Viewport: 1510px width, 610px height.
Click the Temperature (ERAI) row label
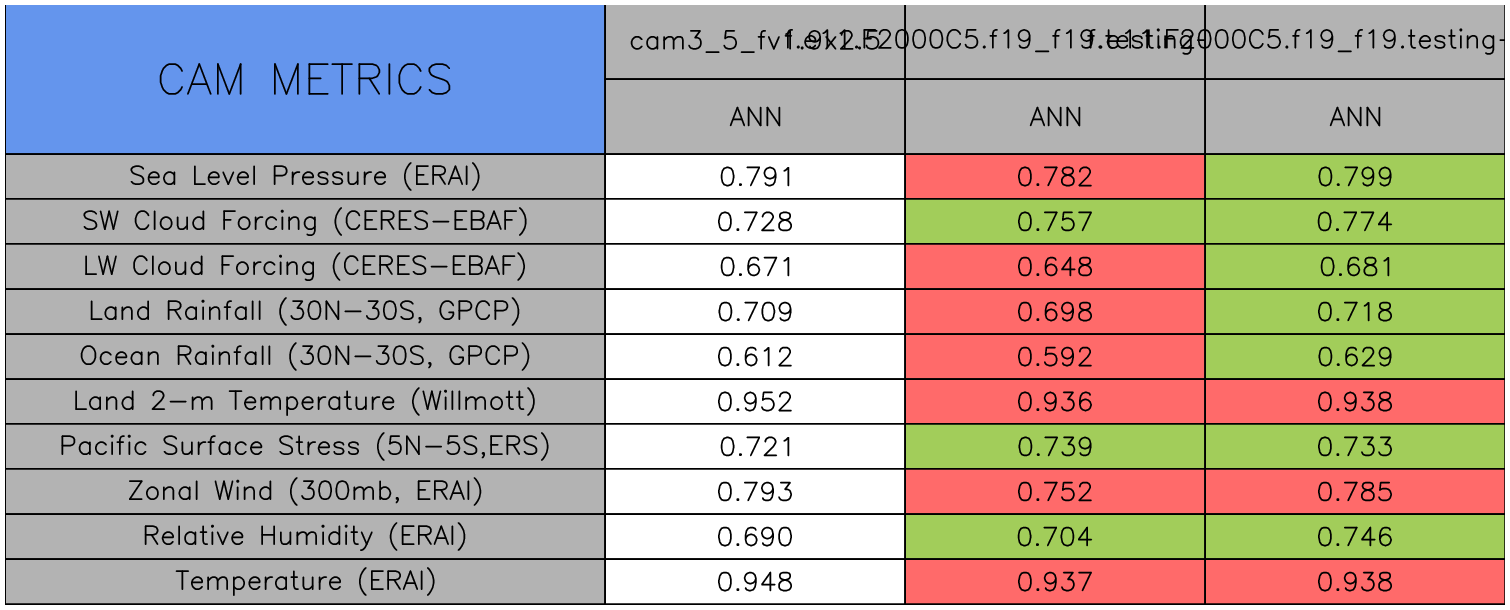[x=305, y=582]
